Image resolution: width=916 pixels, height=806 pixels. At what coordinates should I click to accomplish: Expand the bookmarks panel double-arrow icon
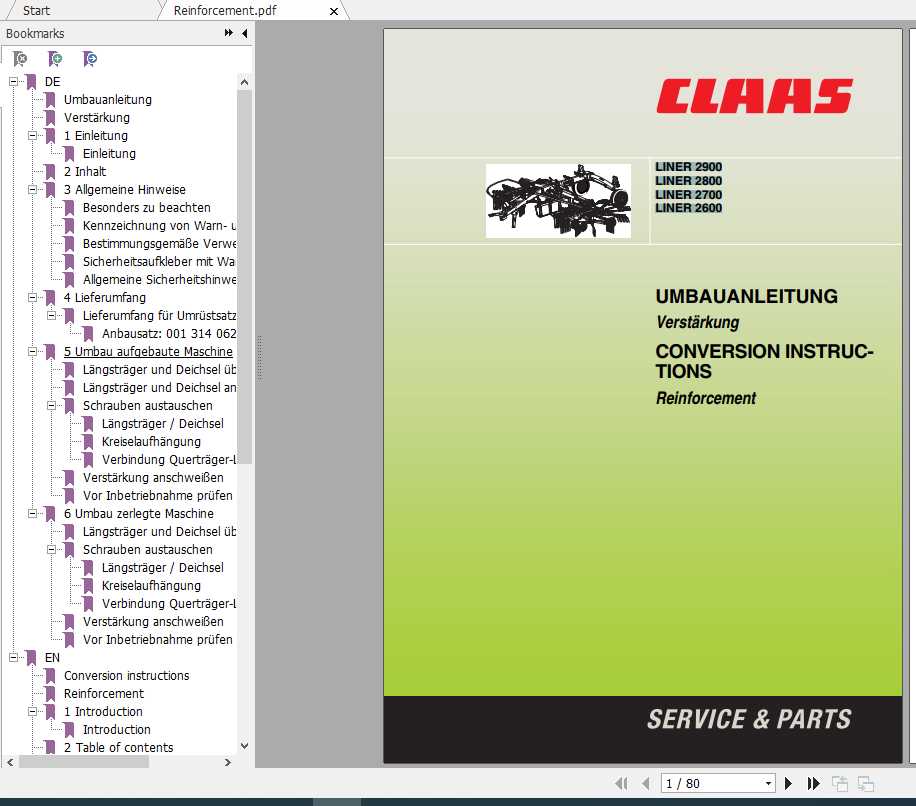click(x=228, y=33)
